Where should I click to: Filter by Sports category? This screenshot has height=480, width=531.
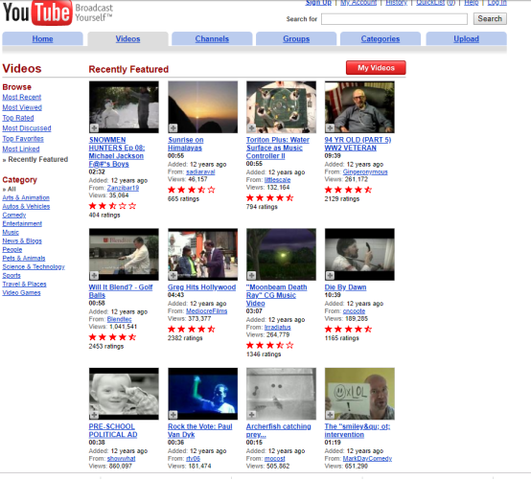[12, 275]
